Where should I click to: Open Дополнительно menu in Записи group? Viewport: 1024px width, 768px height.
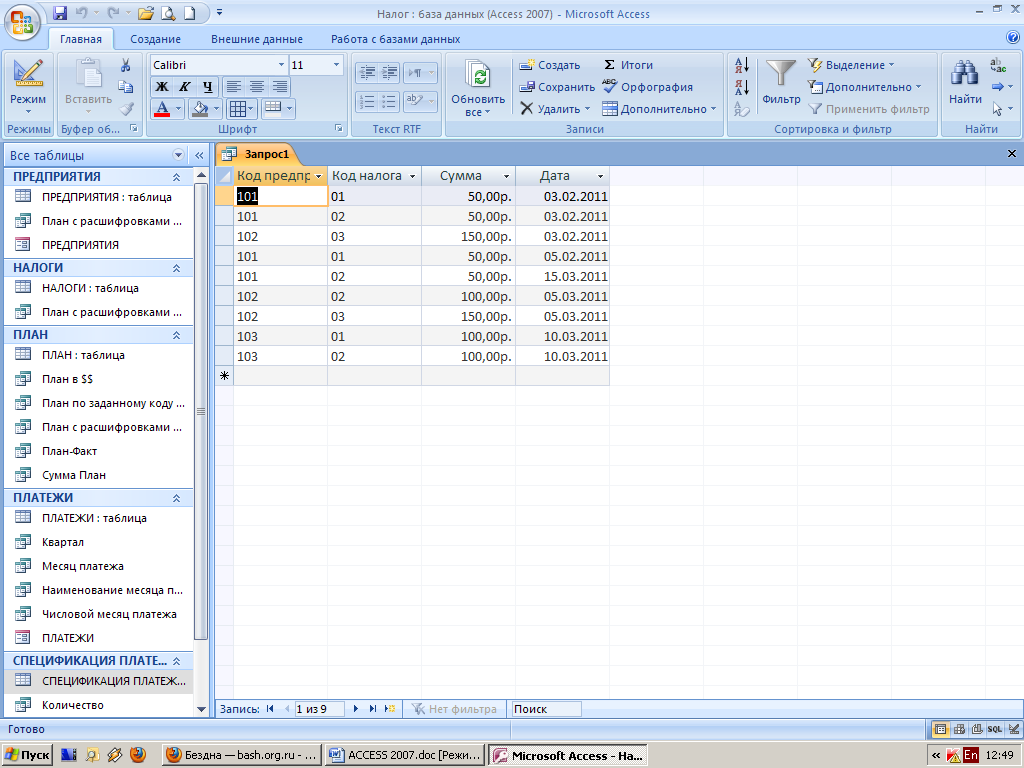click(659, 109)
